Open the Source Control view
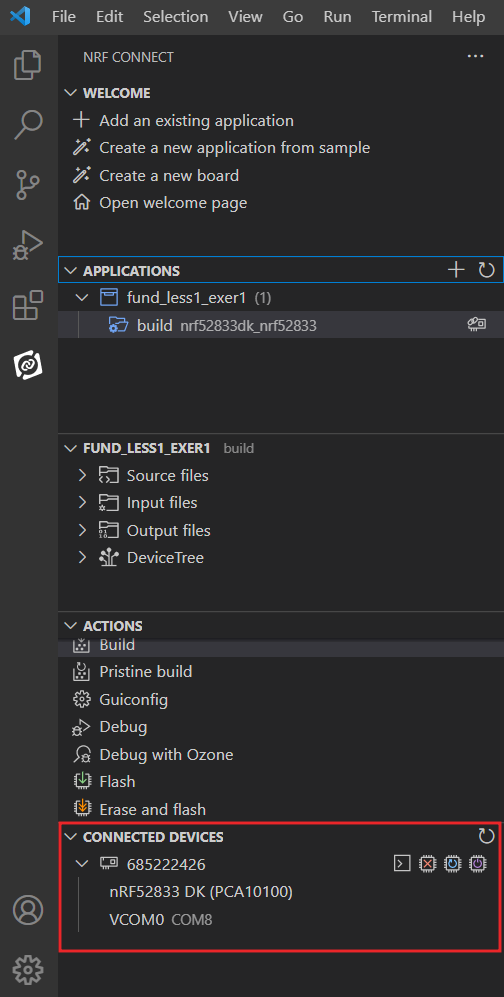 [28, 184]
